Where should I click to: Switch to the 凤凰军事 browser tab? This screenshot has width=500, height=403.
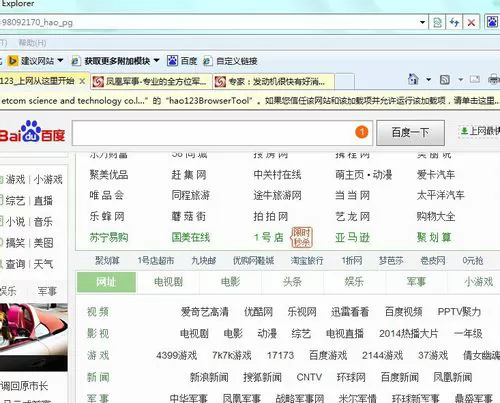152,81
